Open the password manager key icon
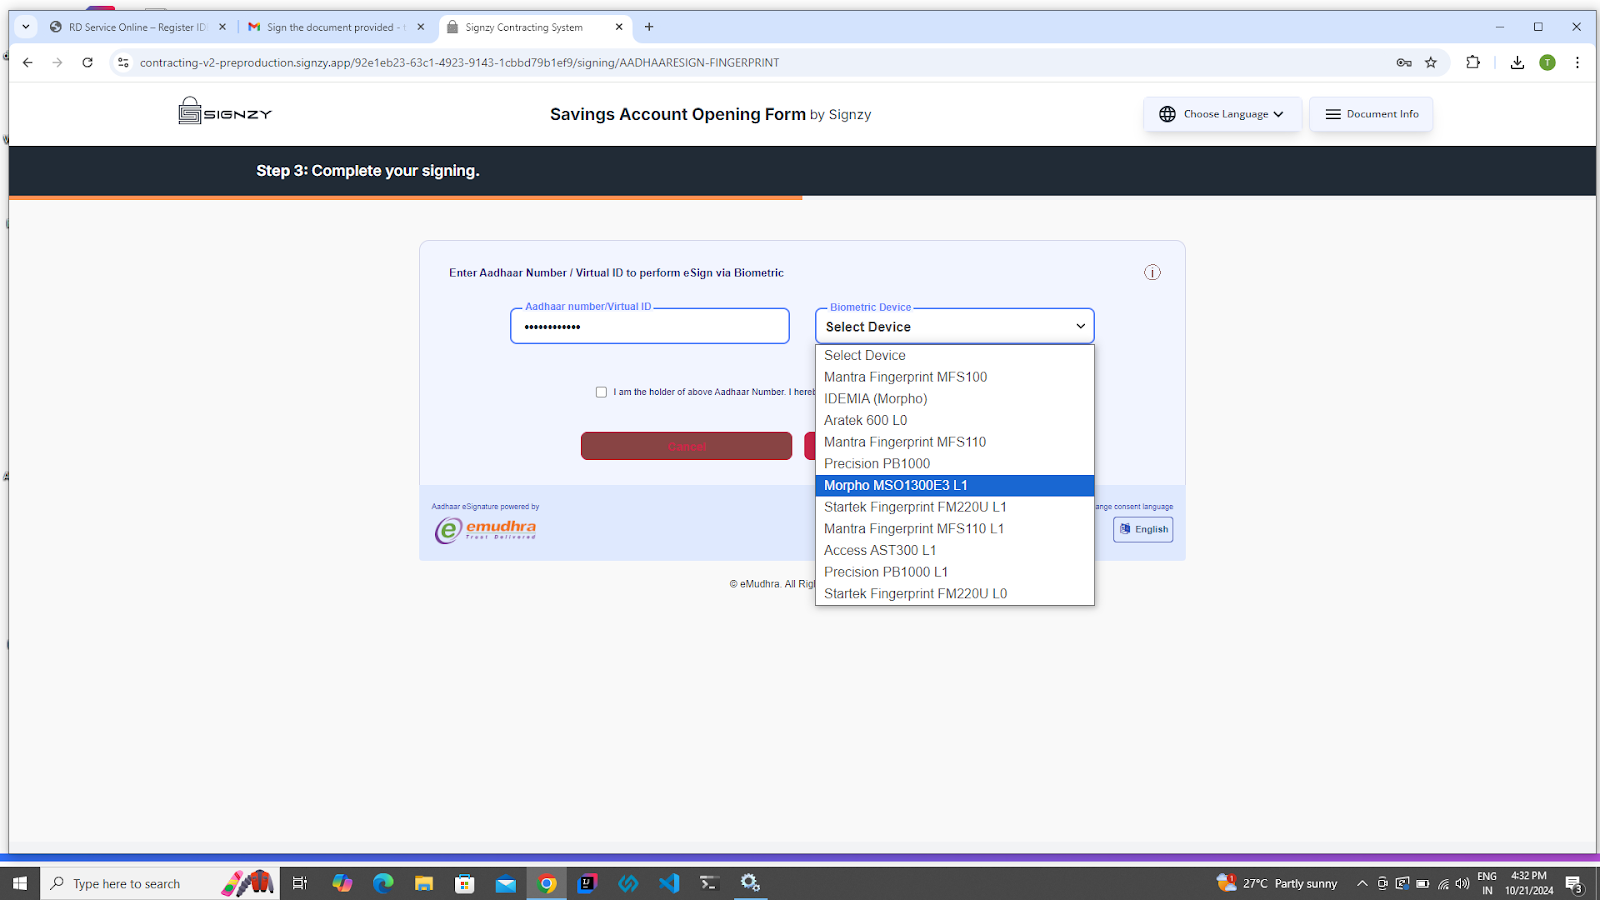The image size is (1600, 900). pos(1404,62)
